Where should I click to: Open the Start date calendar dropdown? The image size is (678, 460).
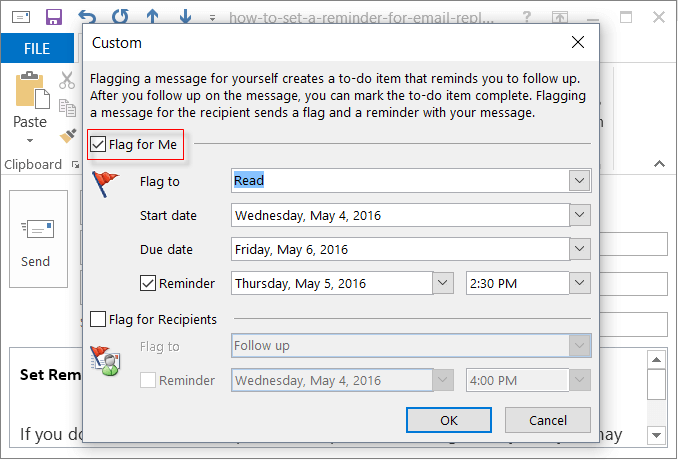[580, 215]
